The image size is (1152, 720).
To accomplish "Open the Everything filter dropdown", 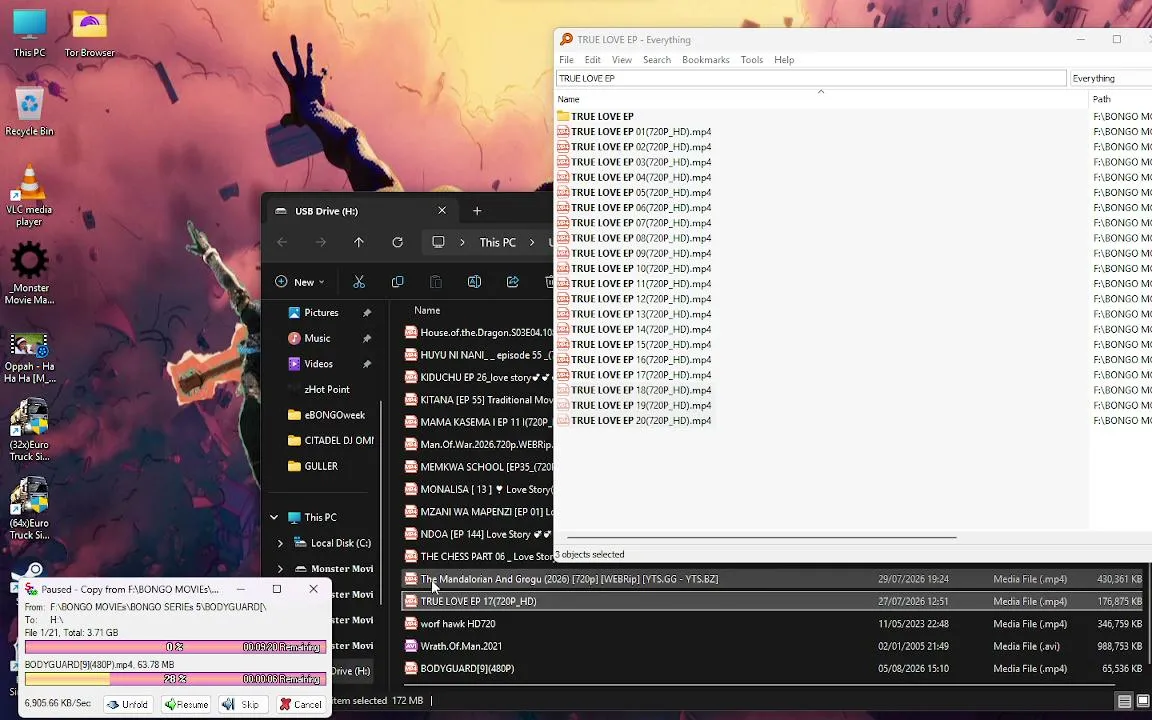I will tap(1109, 78).
